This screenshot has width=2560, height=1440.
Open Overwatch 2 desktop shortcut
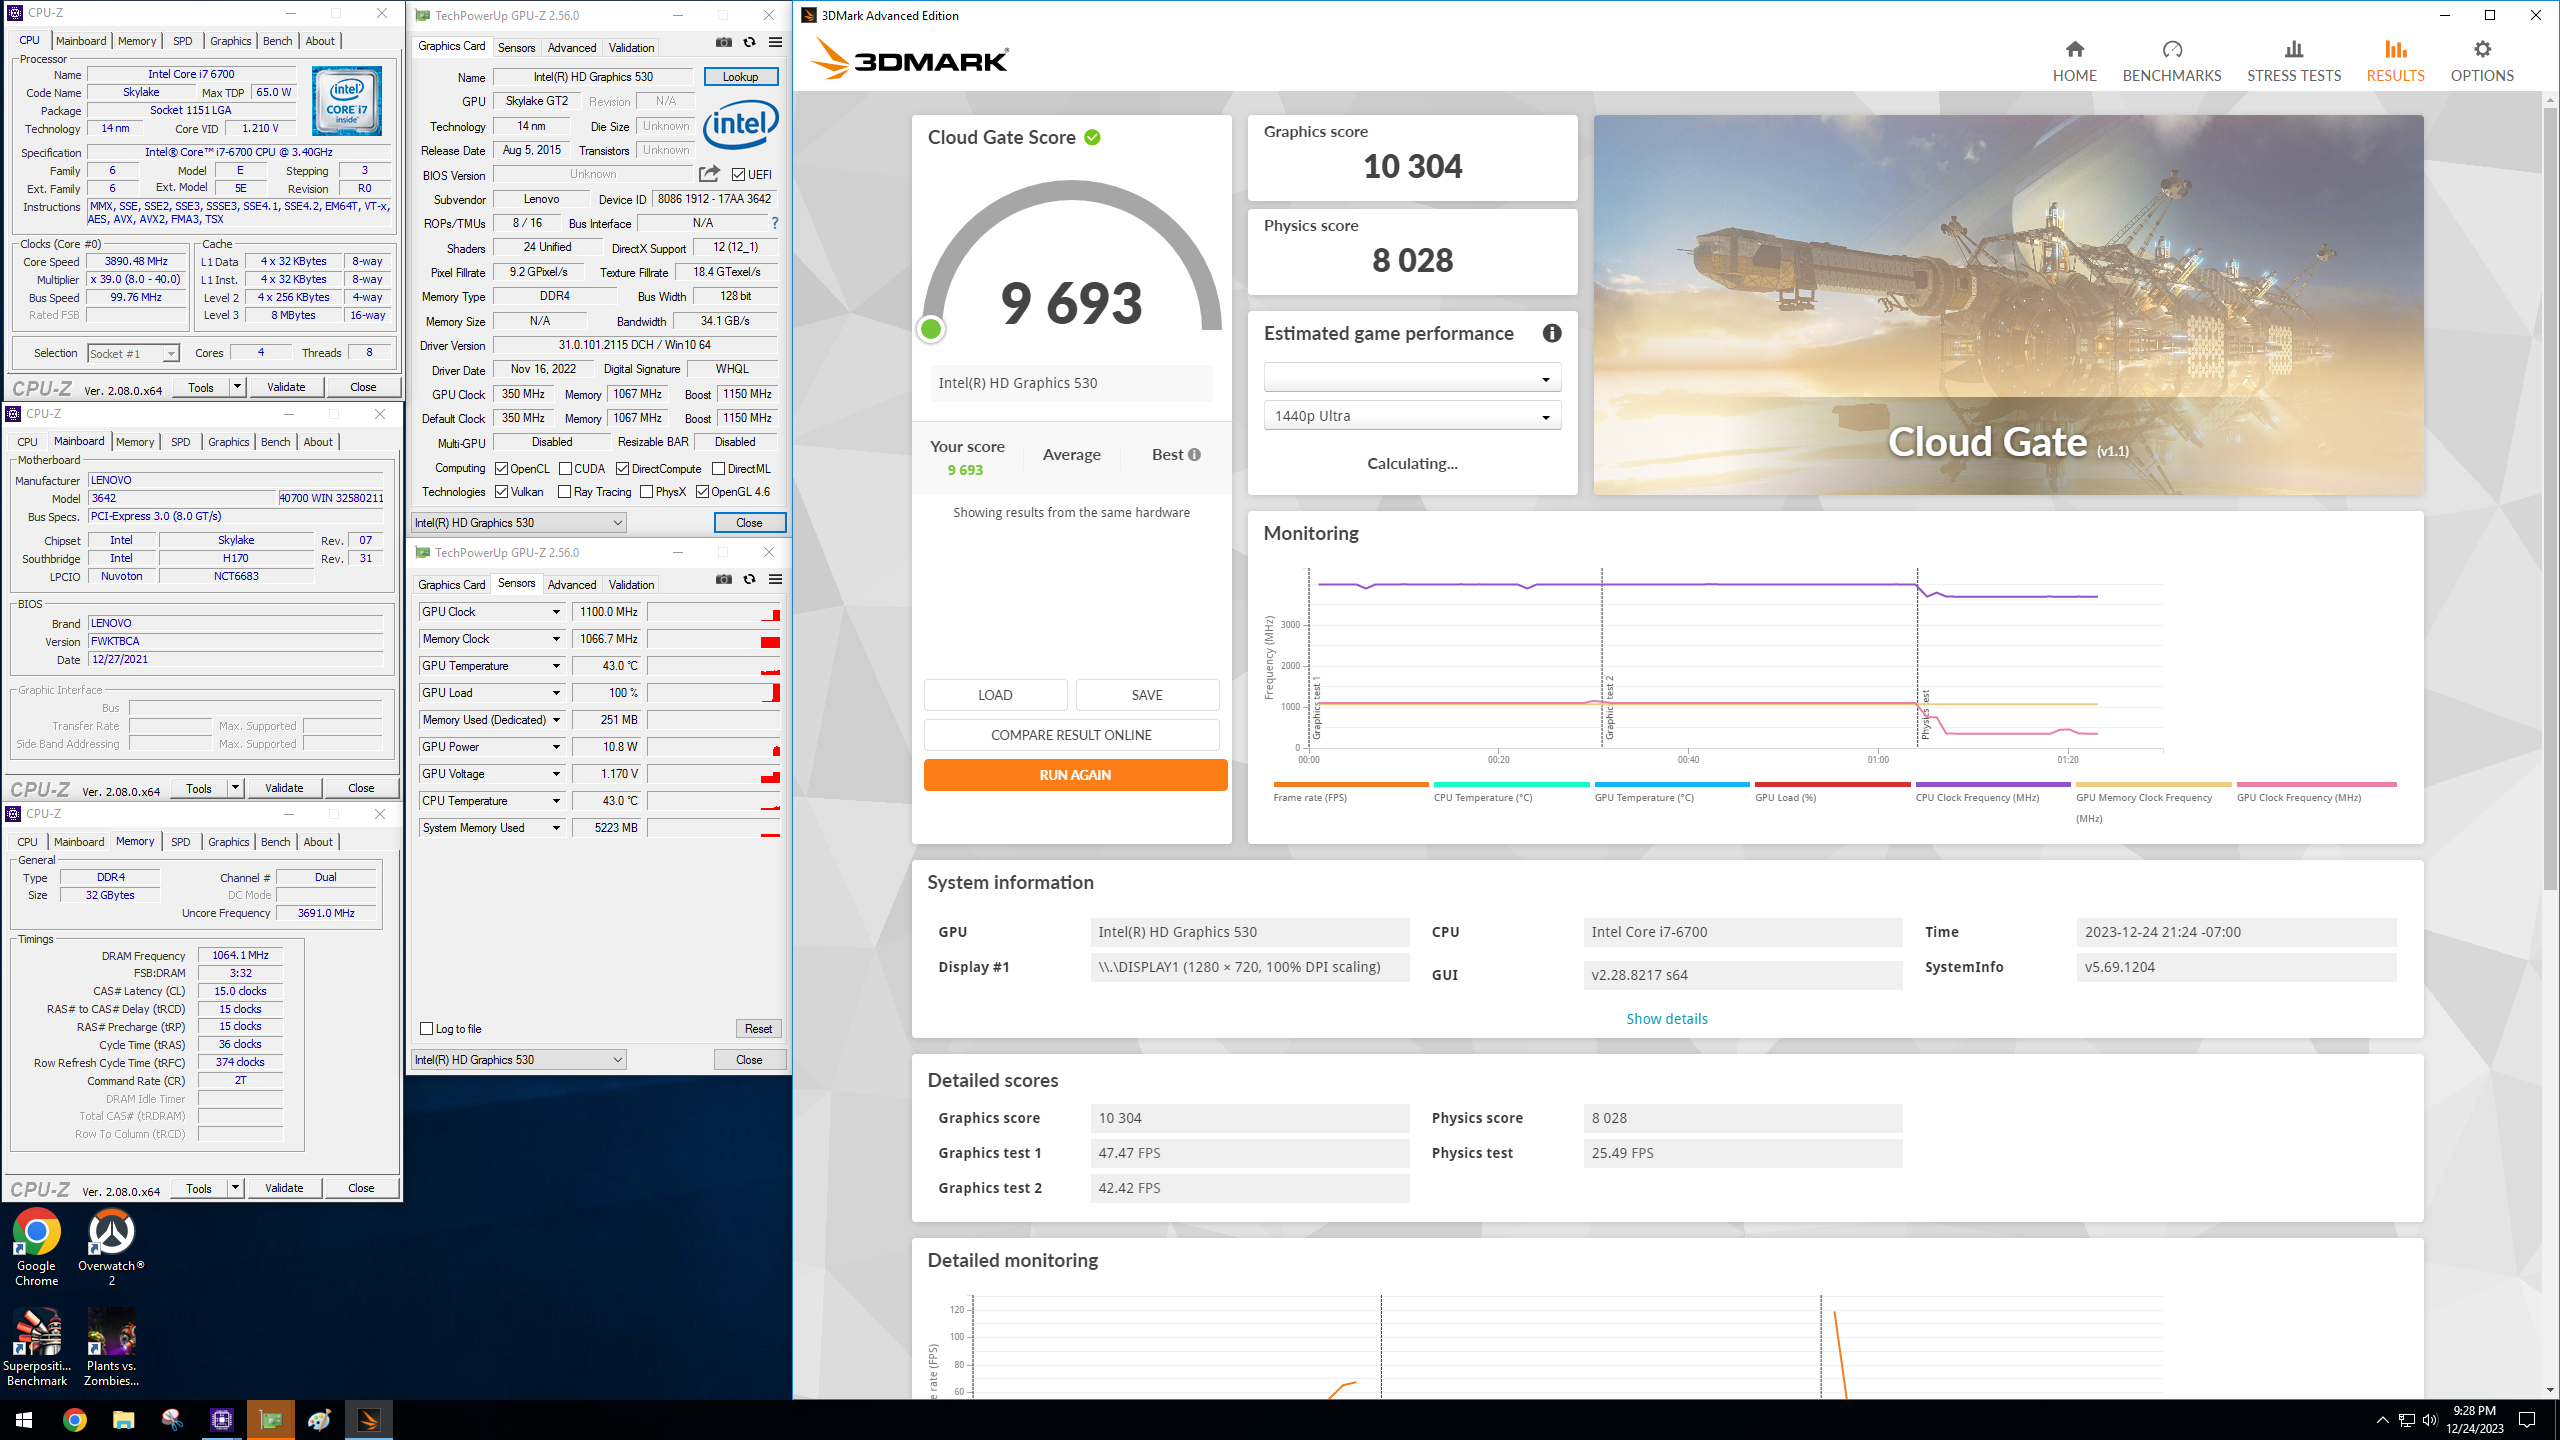tap(111, 1247)
